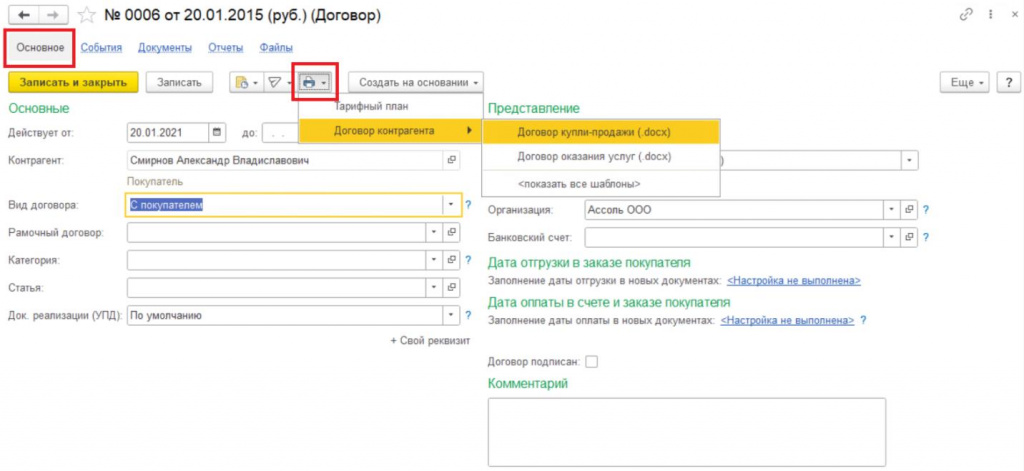Open the payment date Настройка не выполнена link
Viewport: 1024px width, 471px height.
pos(787,321)
